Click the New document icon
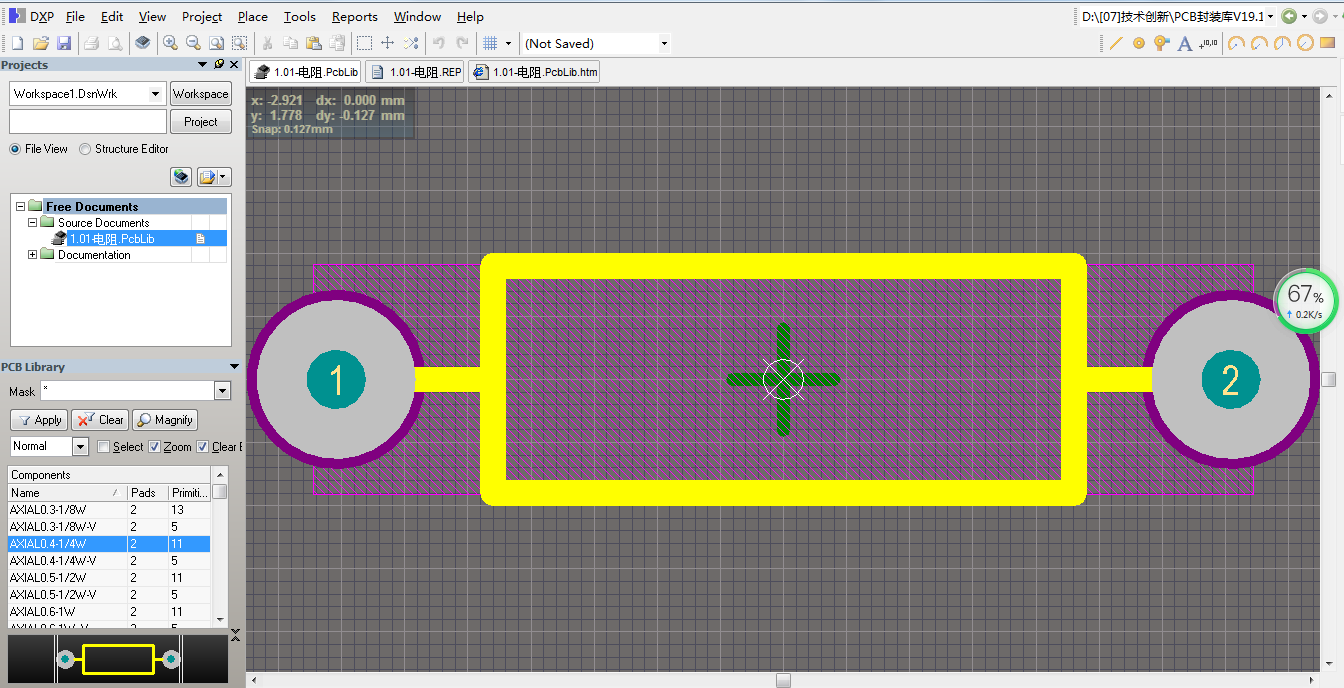 point(17,43)
